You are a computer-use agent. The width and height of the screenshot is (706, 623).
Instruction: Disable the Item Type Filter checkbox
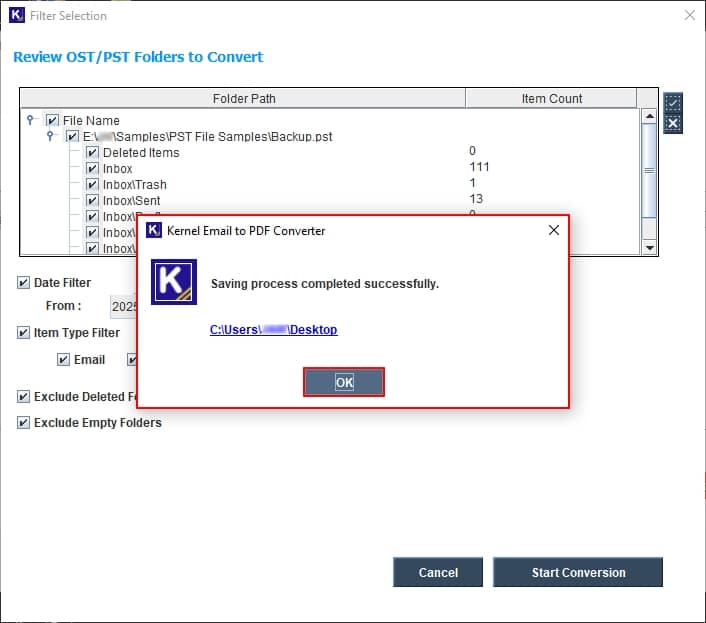23,332
